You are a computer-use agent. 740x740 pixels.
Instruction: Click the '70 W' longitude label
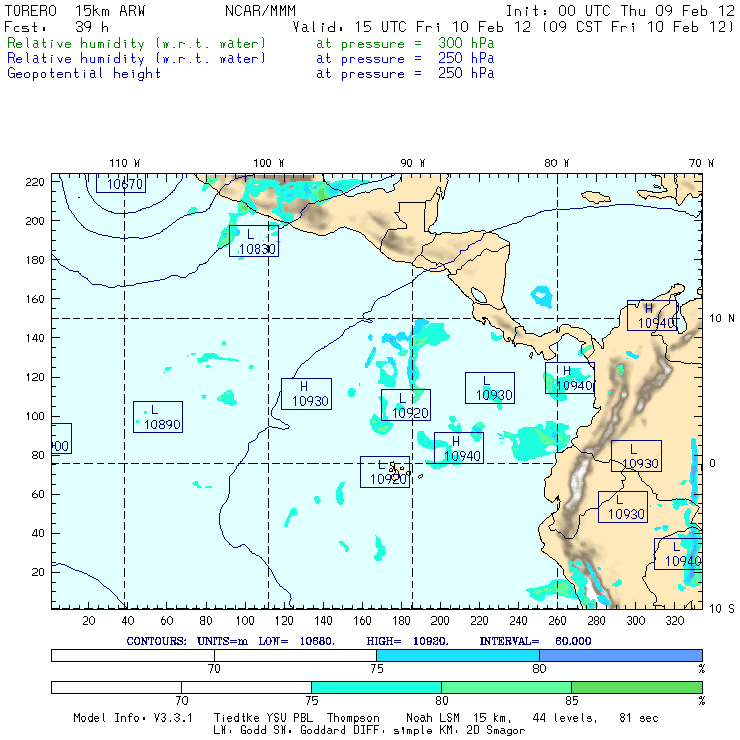pyautogui.click(x=701, y=163)
